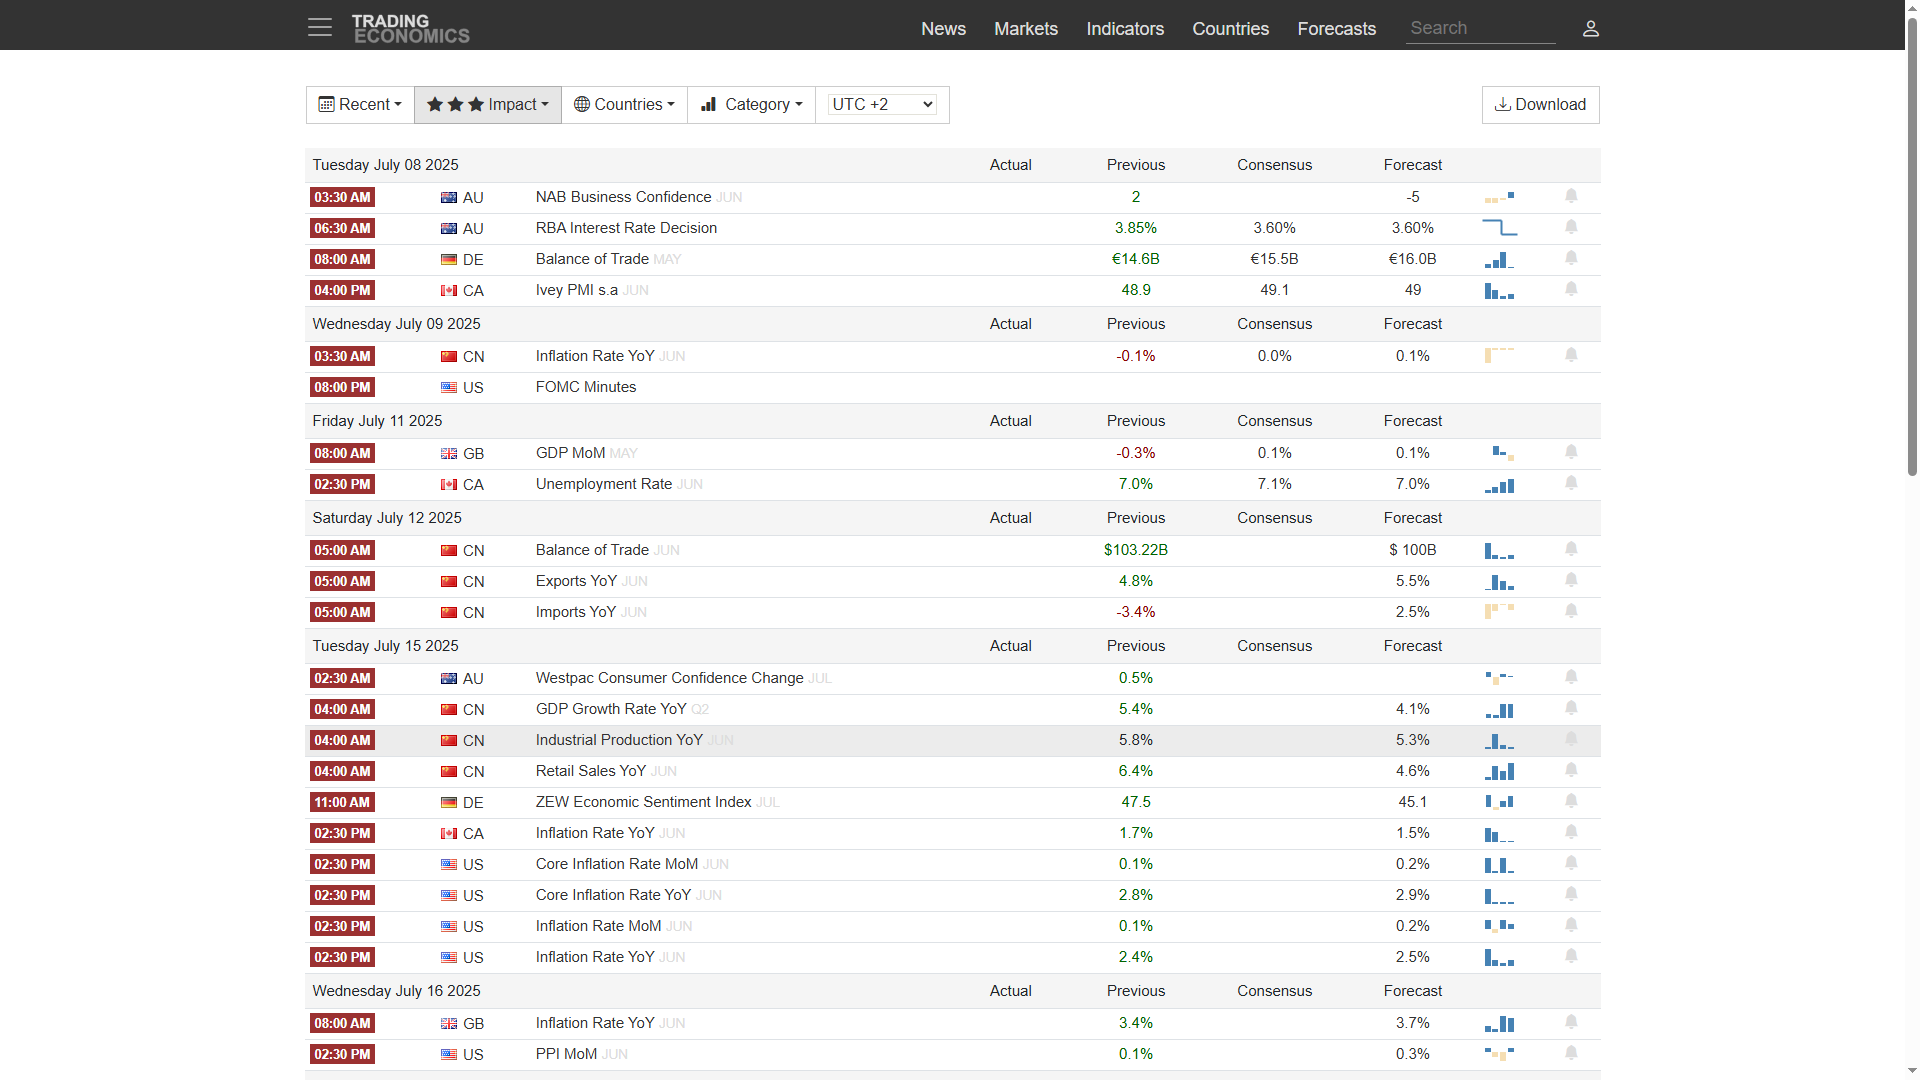Go to the Forecasts menu item
1920x1080 pixels.
[1336, 29]
